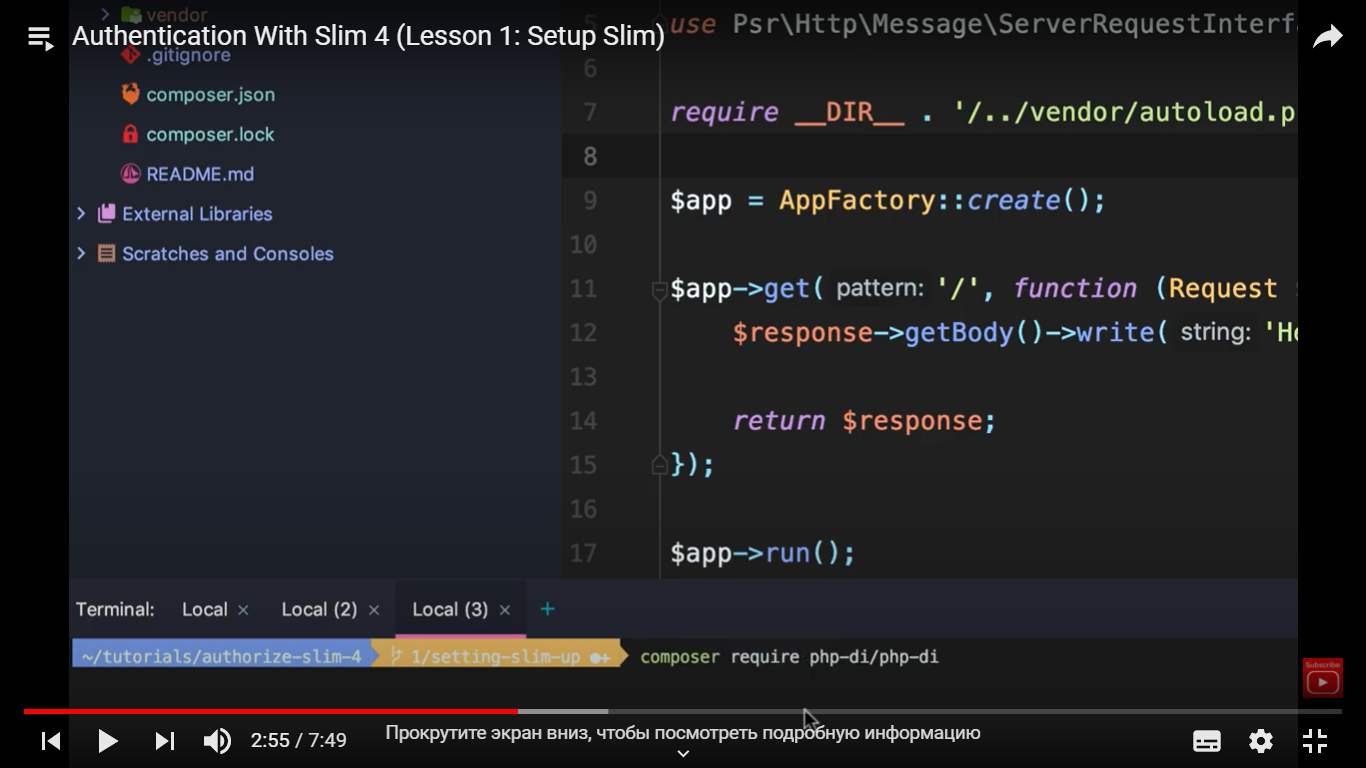Open the YouTube playlist queue icon
The width and height of the screenshot is (1366, 768).
tap(40, 39)
